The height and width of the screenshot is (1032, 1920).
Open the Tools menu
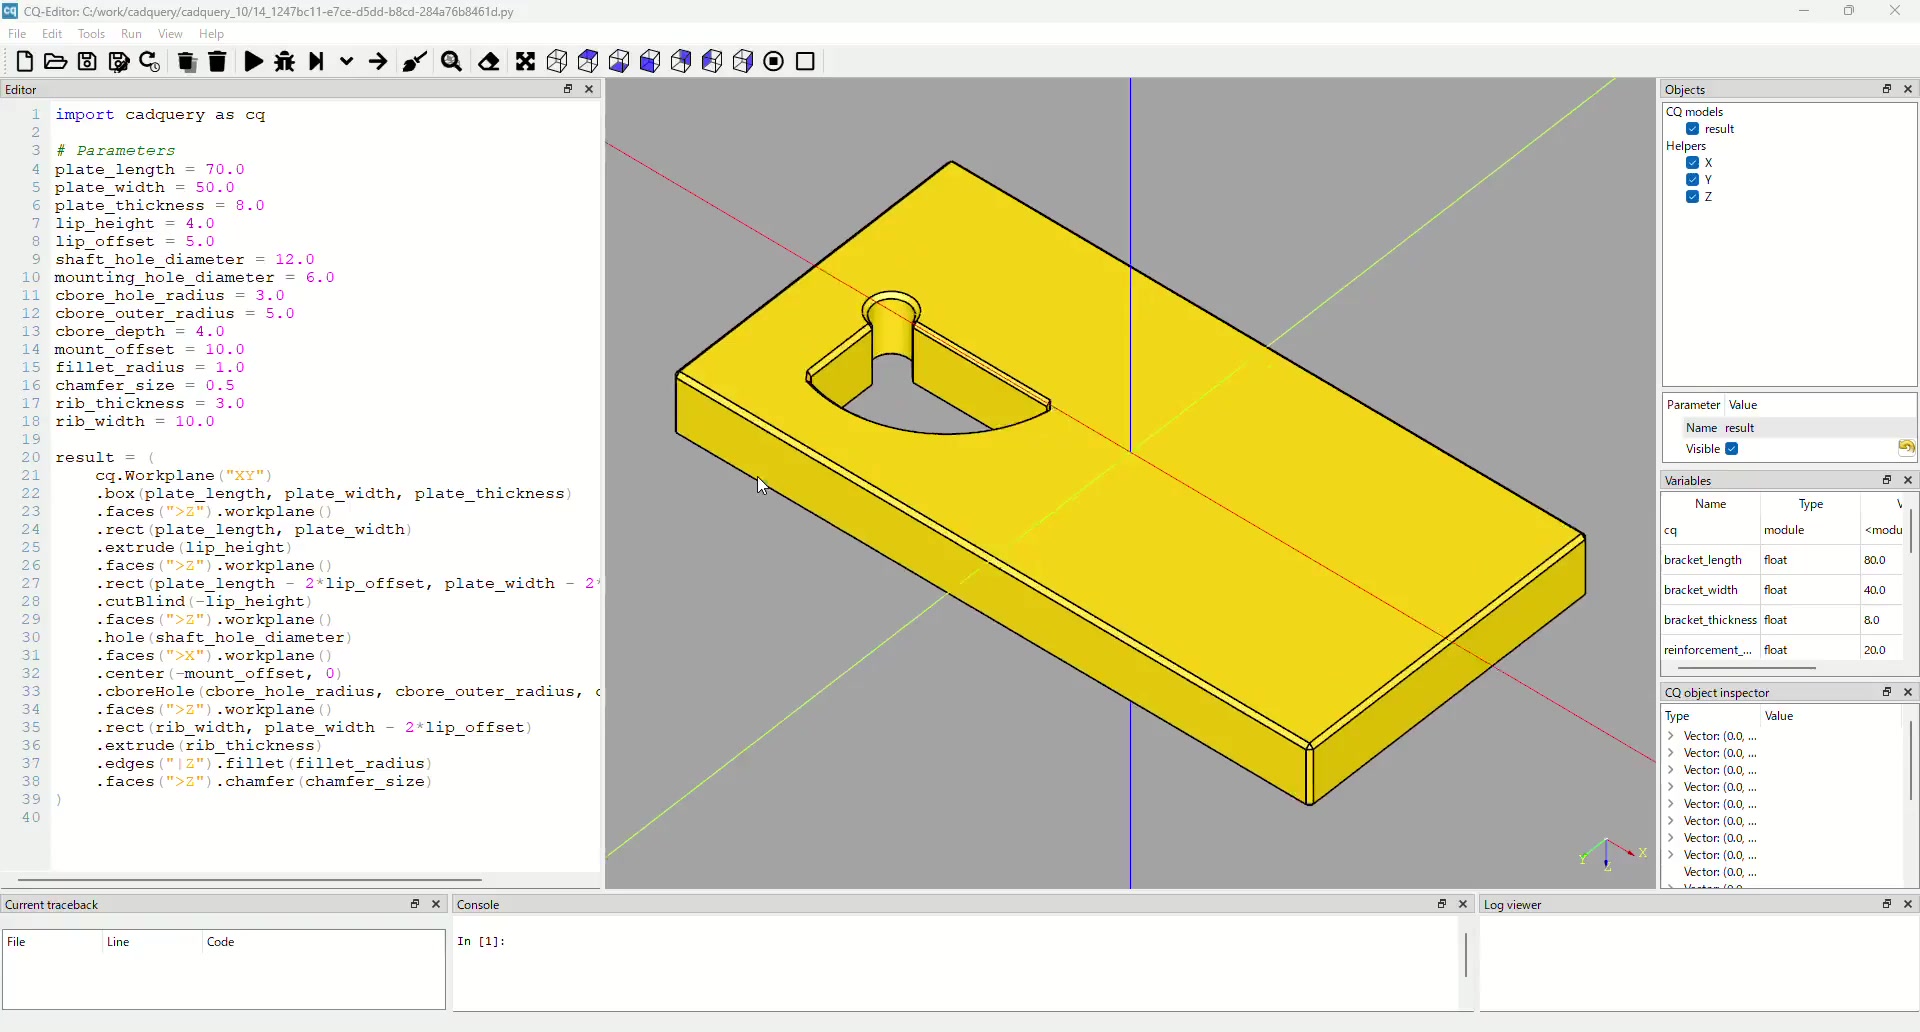tap(92, 34)
